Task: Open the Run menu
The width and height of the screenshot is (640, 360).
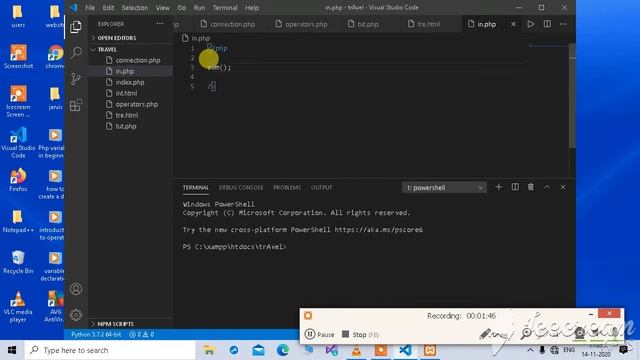Action: (x=199, y=7)
